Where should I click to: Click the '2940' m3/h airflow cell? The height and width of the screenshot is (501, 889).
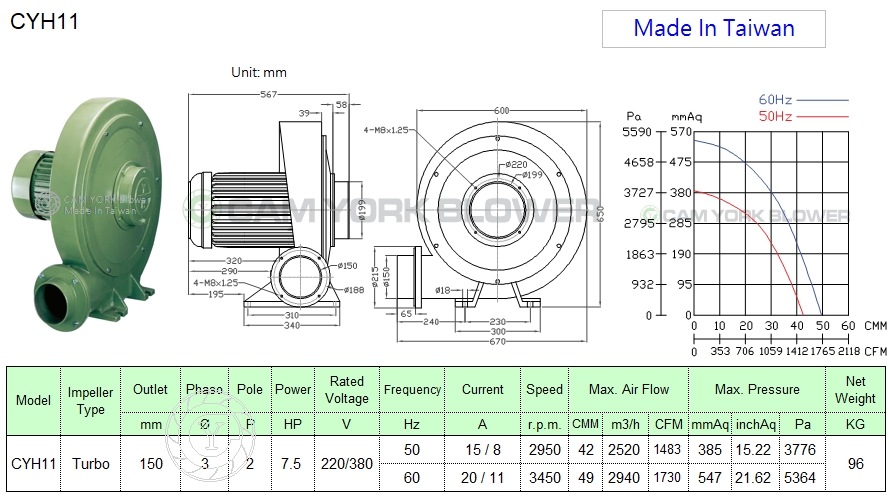[624, 478]
